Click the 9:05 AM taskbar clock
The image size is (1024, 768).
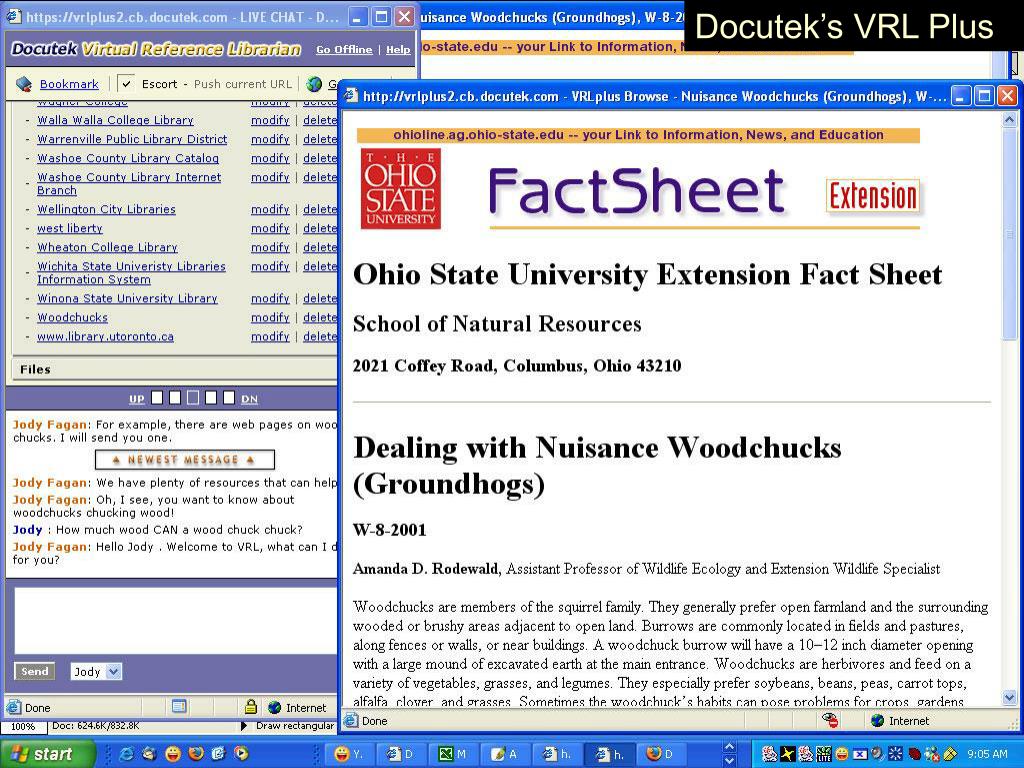pyautogui.click(x=987, y=754)
